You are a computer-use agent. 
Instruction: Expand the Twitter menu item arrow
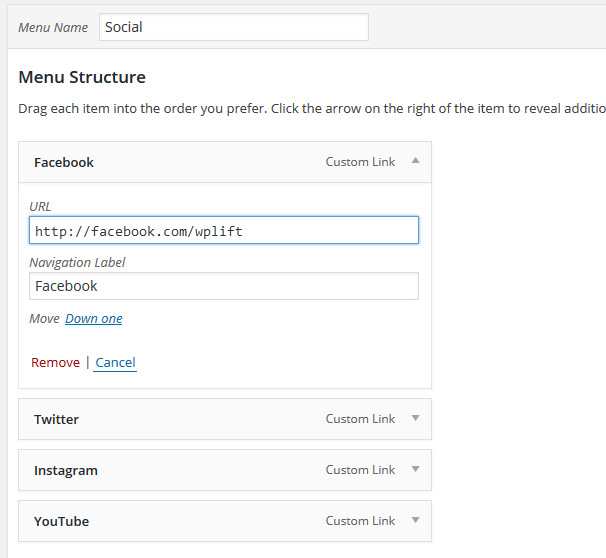click(x=415, y=418)
